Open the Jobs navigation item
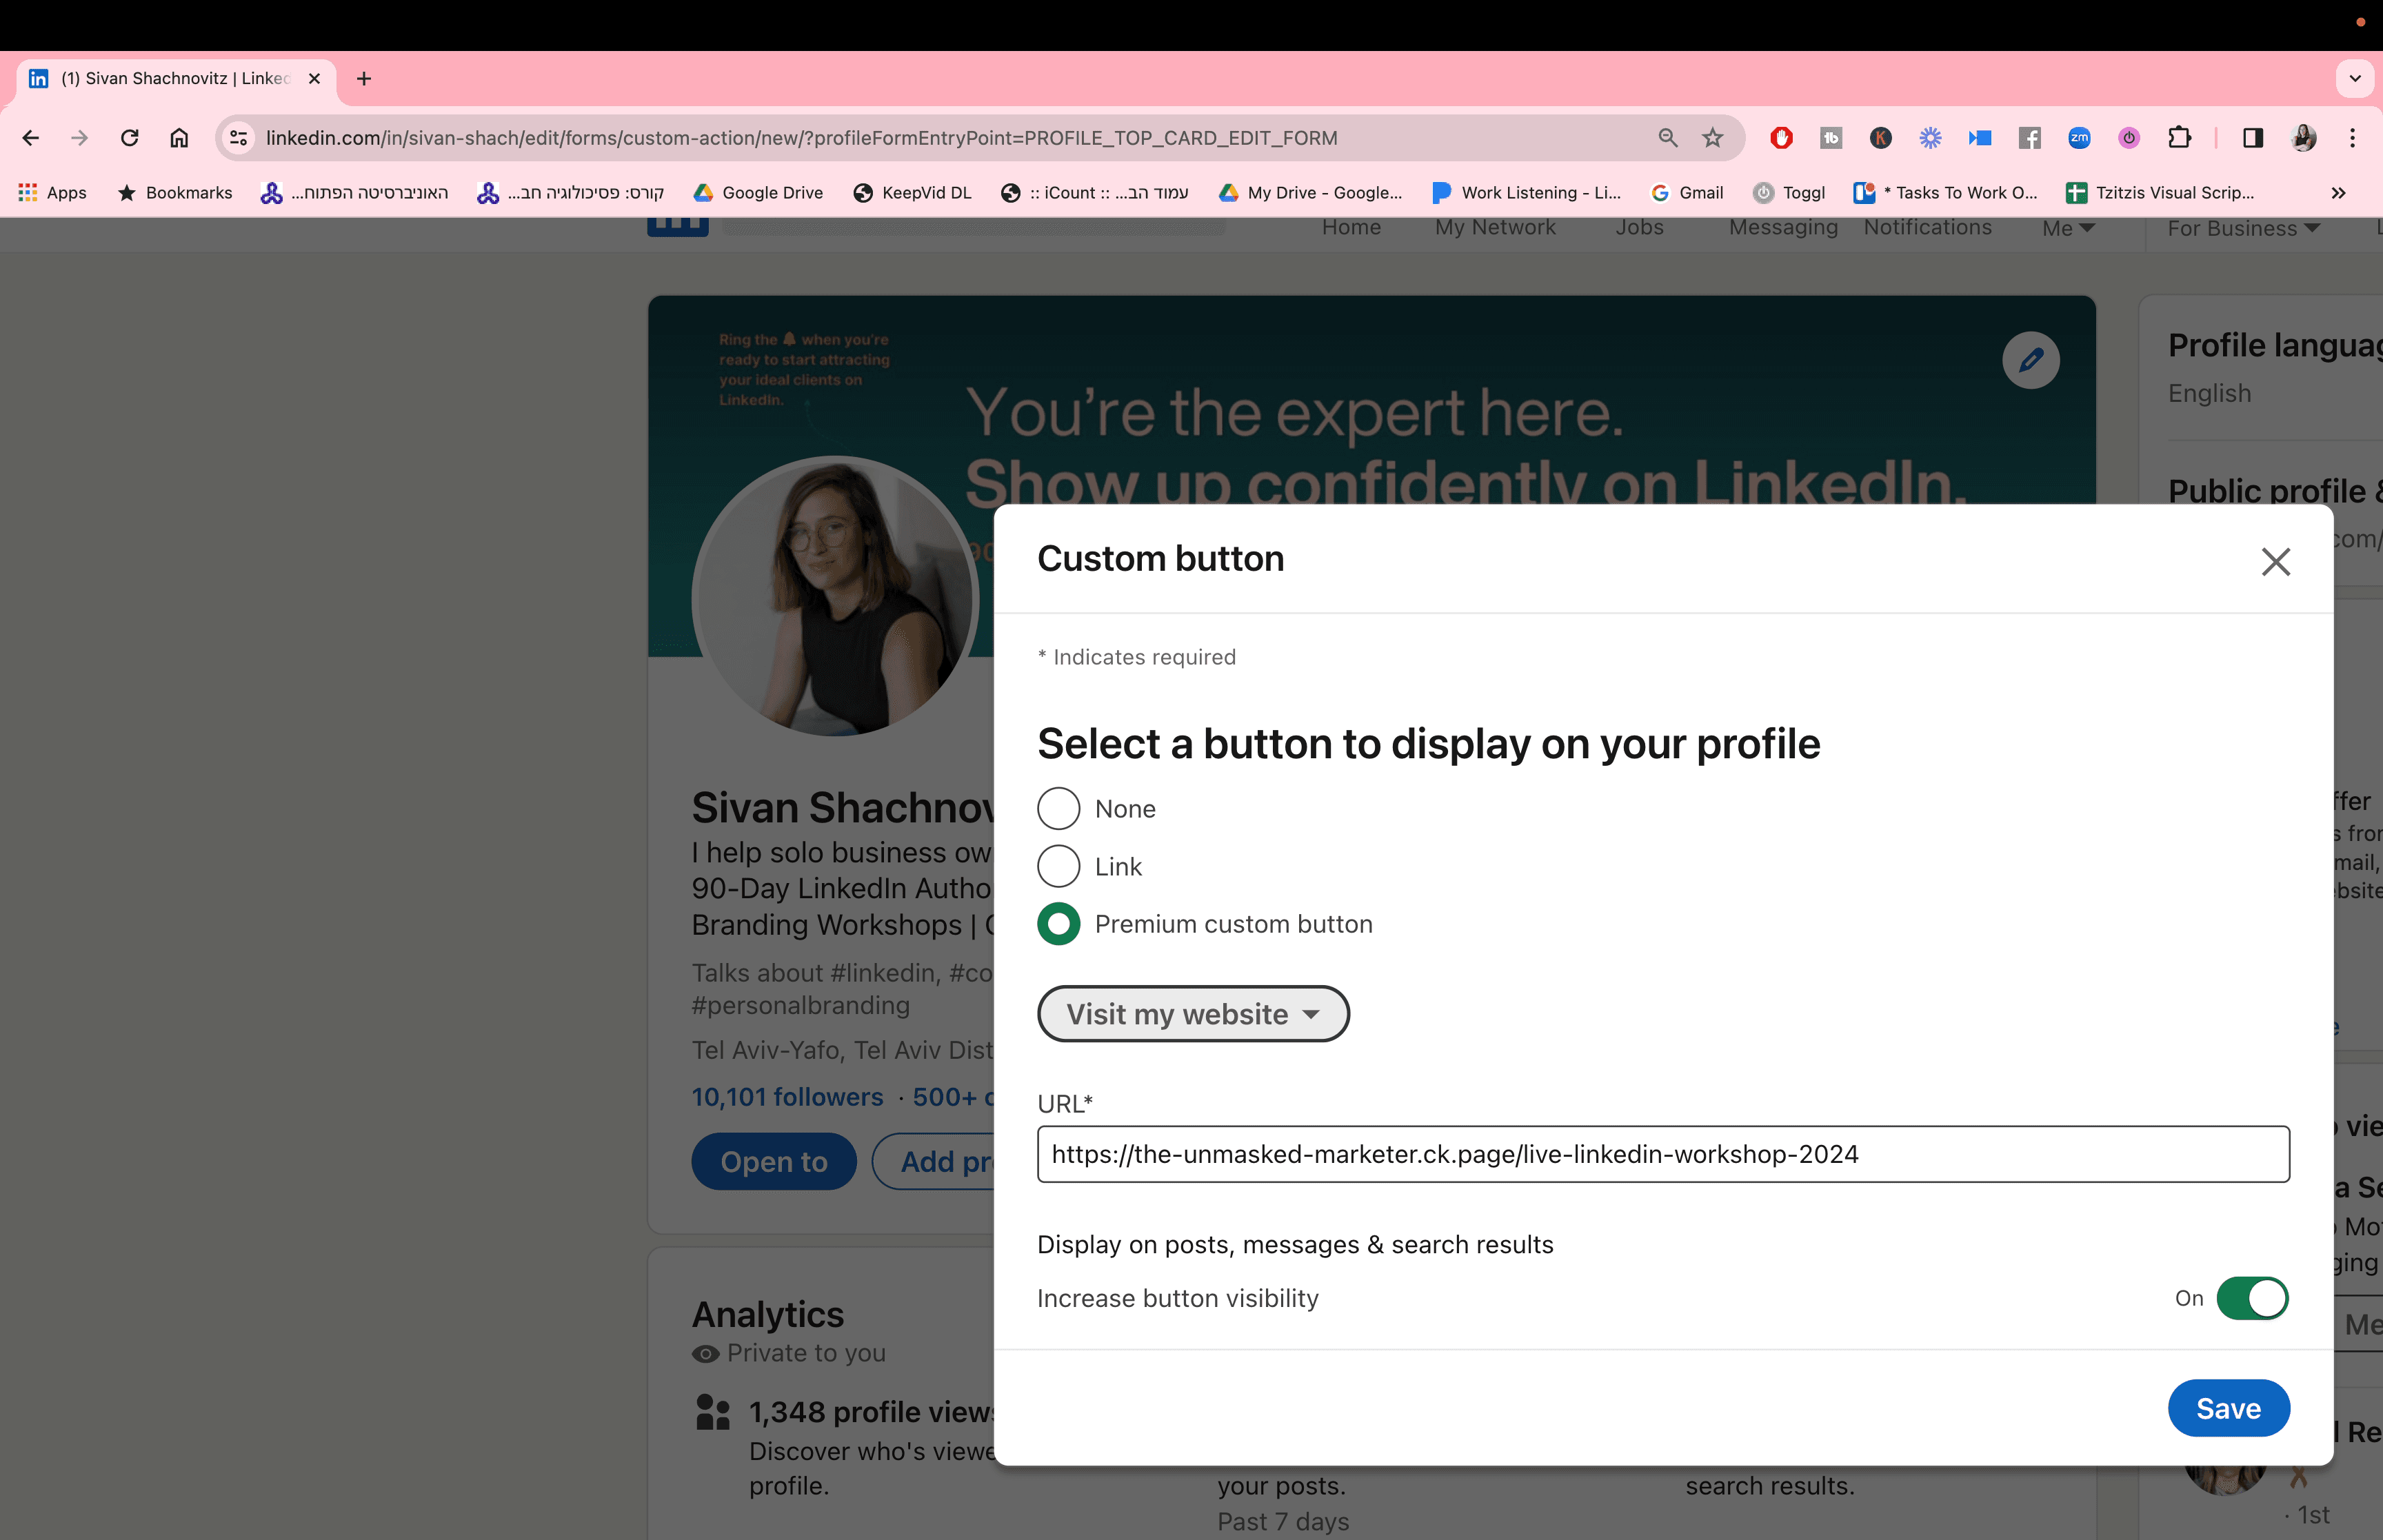The height and width of the screenshot is (1540, 2383). (x=1639, y=228)
